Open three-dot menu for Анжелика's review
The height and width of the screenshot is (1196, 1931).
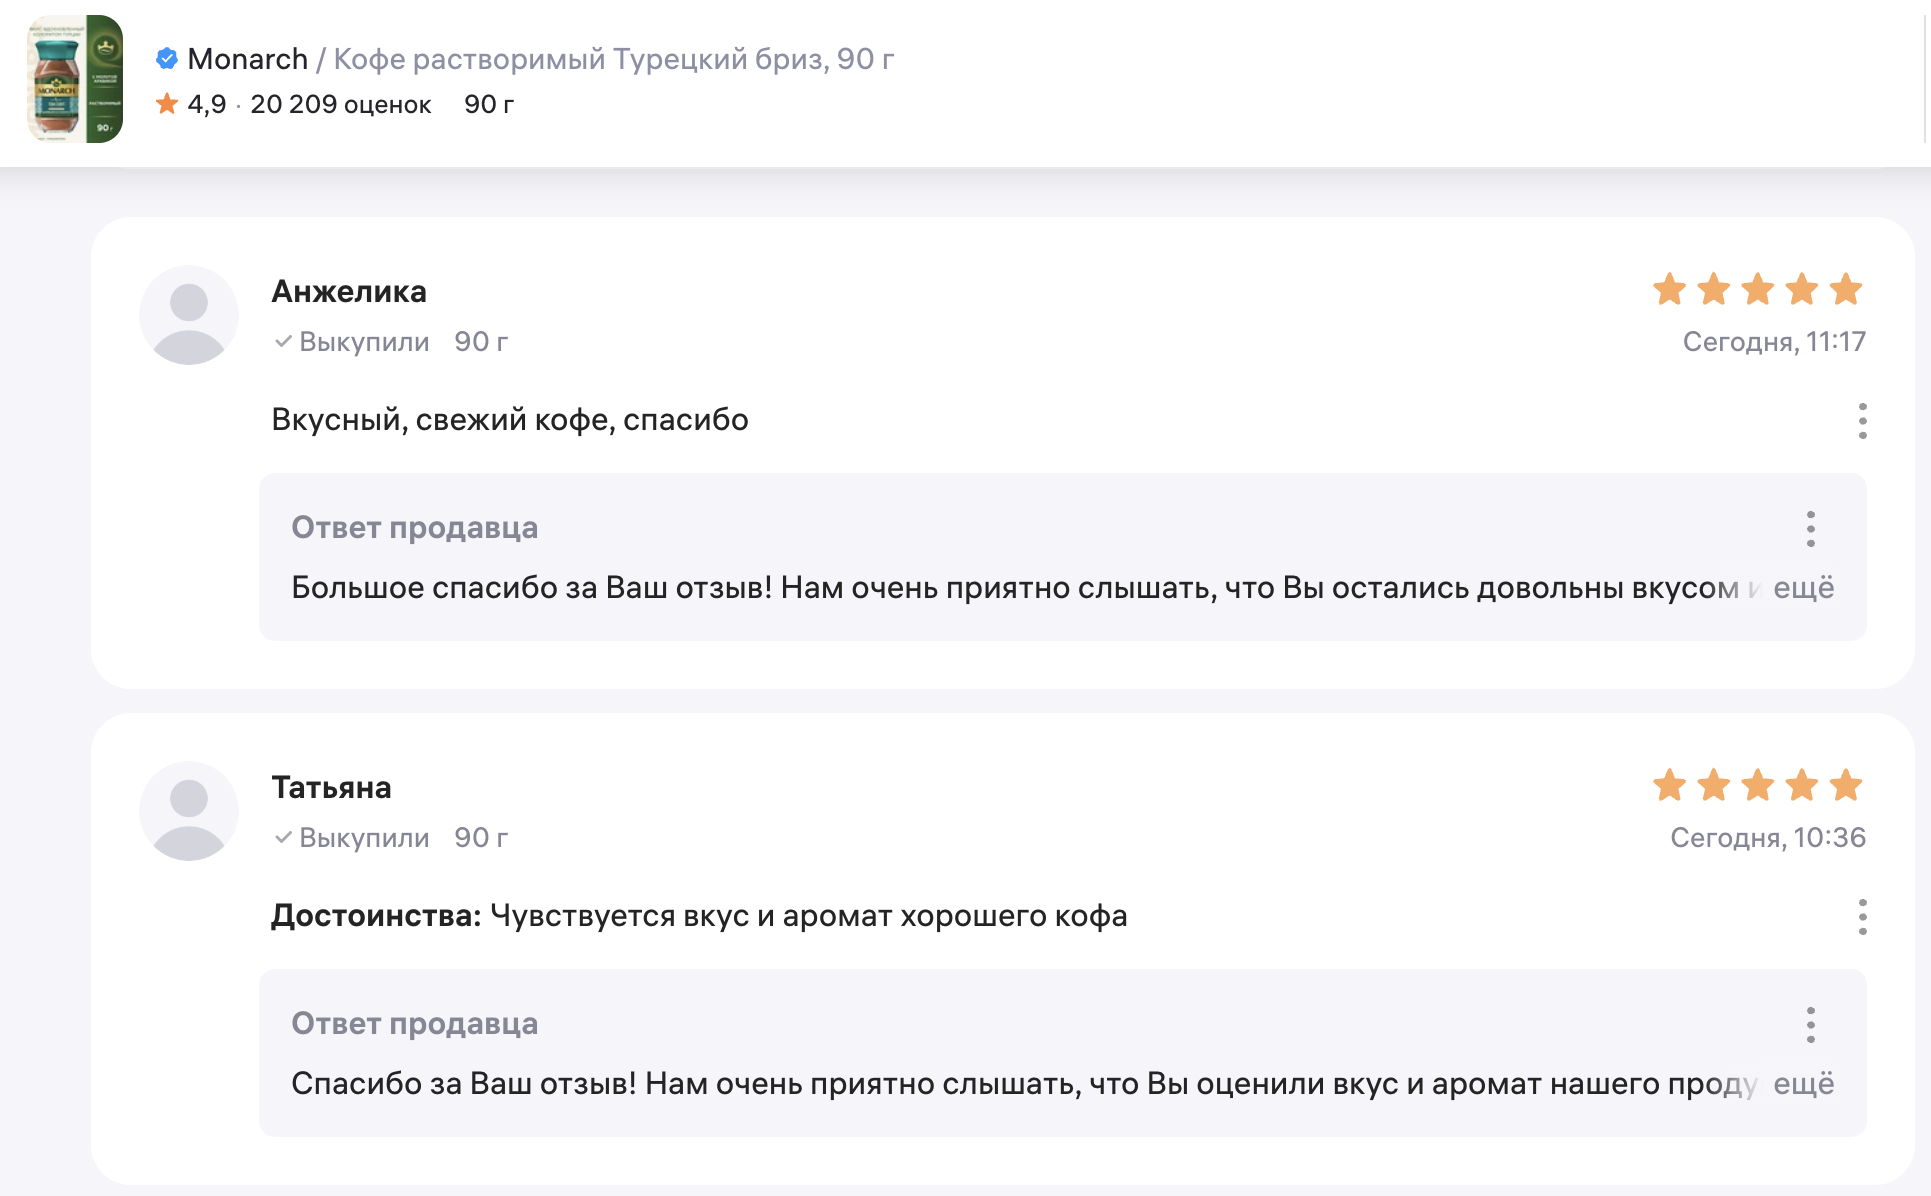click(x=1862, y=421)
